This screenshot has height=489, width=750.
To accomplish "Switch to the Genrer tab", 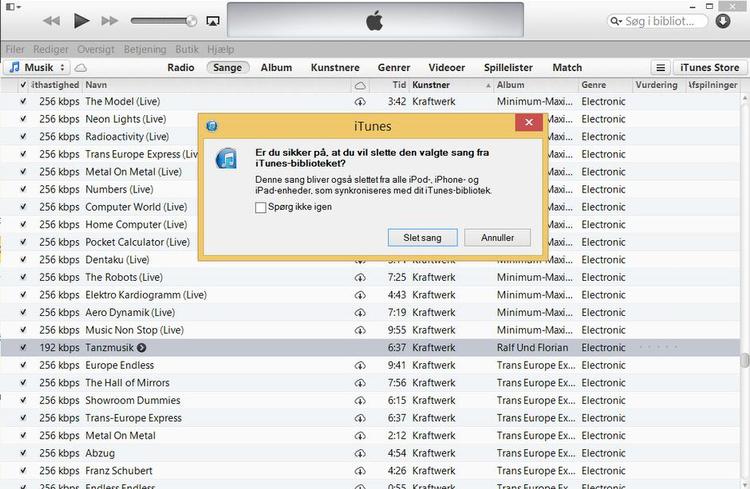I will (x=394, y=67).
